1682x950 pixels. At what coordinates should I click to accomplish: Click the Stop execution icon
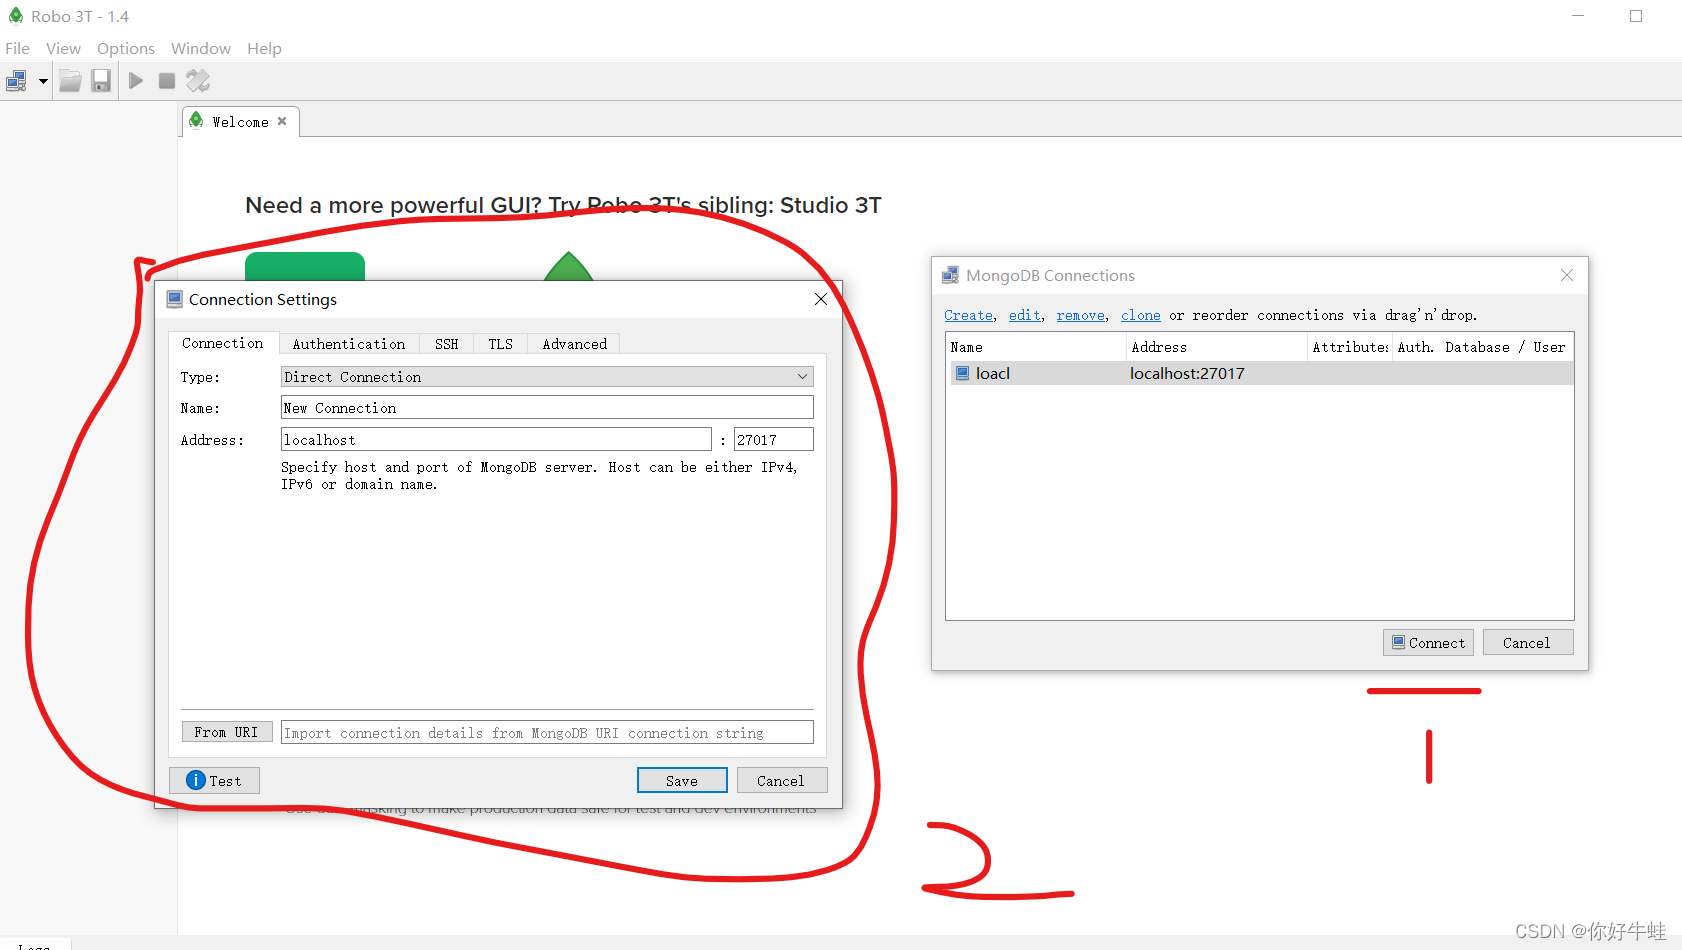tap(167, 81)
